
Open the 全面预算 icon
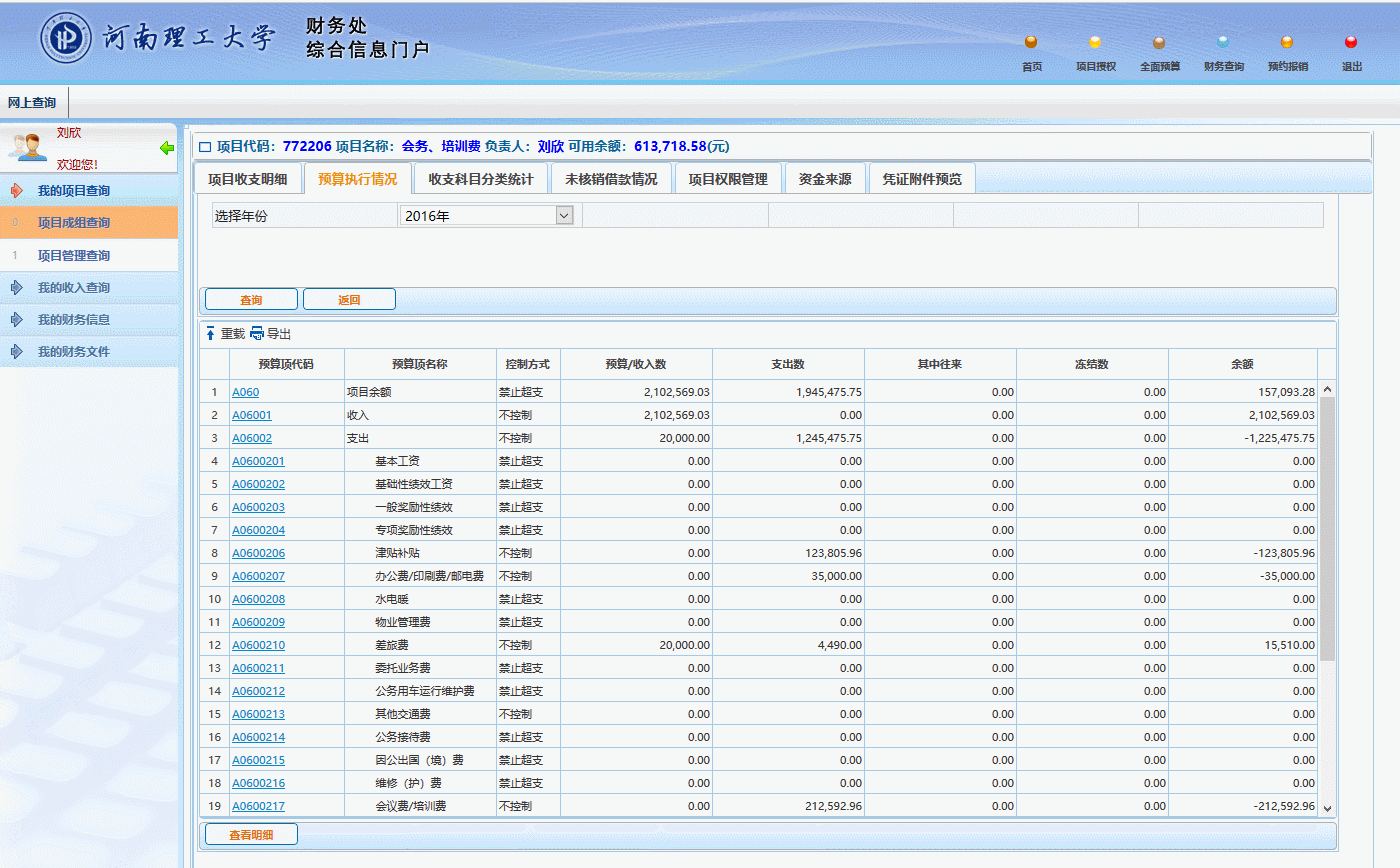[1159, 43]
